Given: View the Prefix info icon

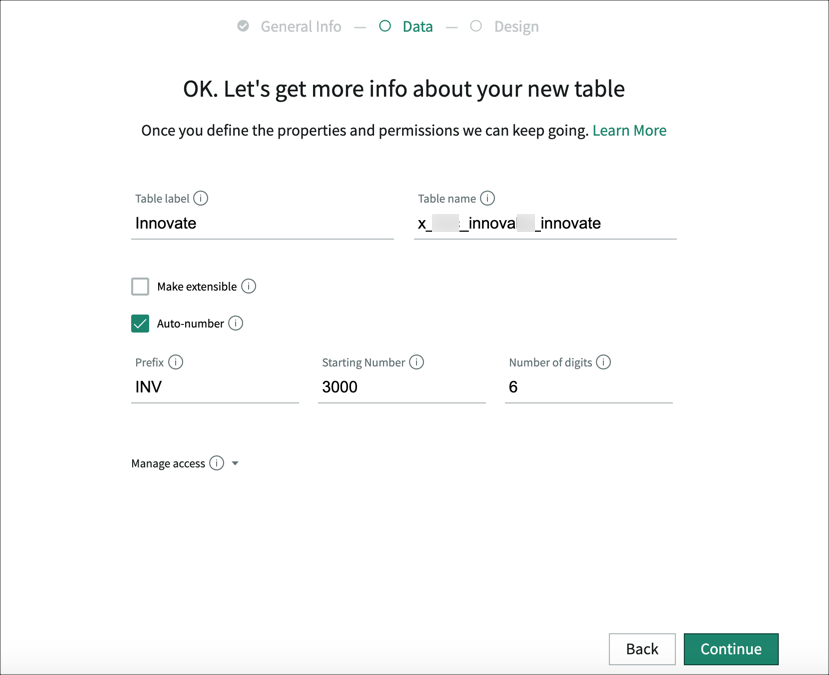Looking at the screenshot, I should tap(175, 362).
